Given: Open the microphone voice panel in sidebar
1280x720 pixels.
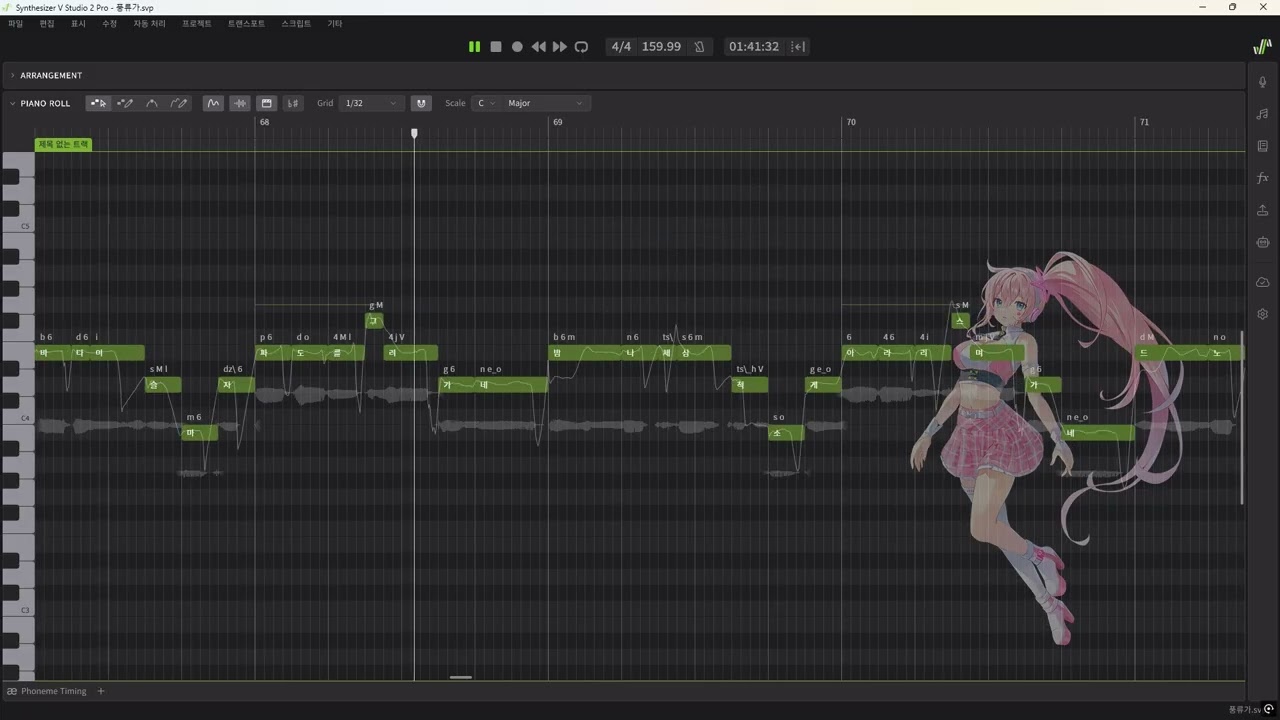Looking at the screenshot, I should [x=1263, y=82].
